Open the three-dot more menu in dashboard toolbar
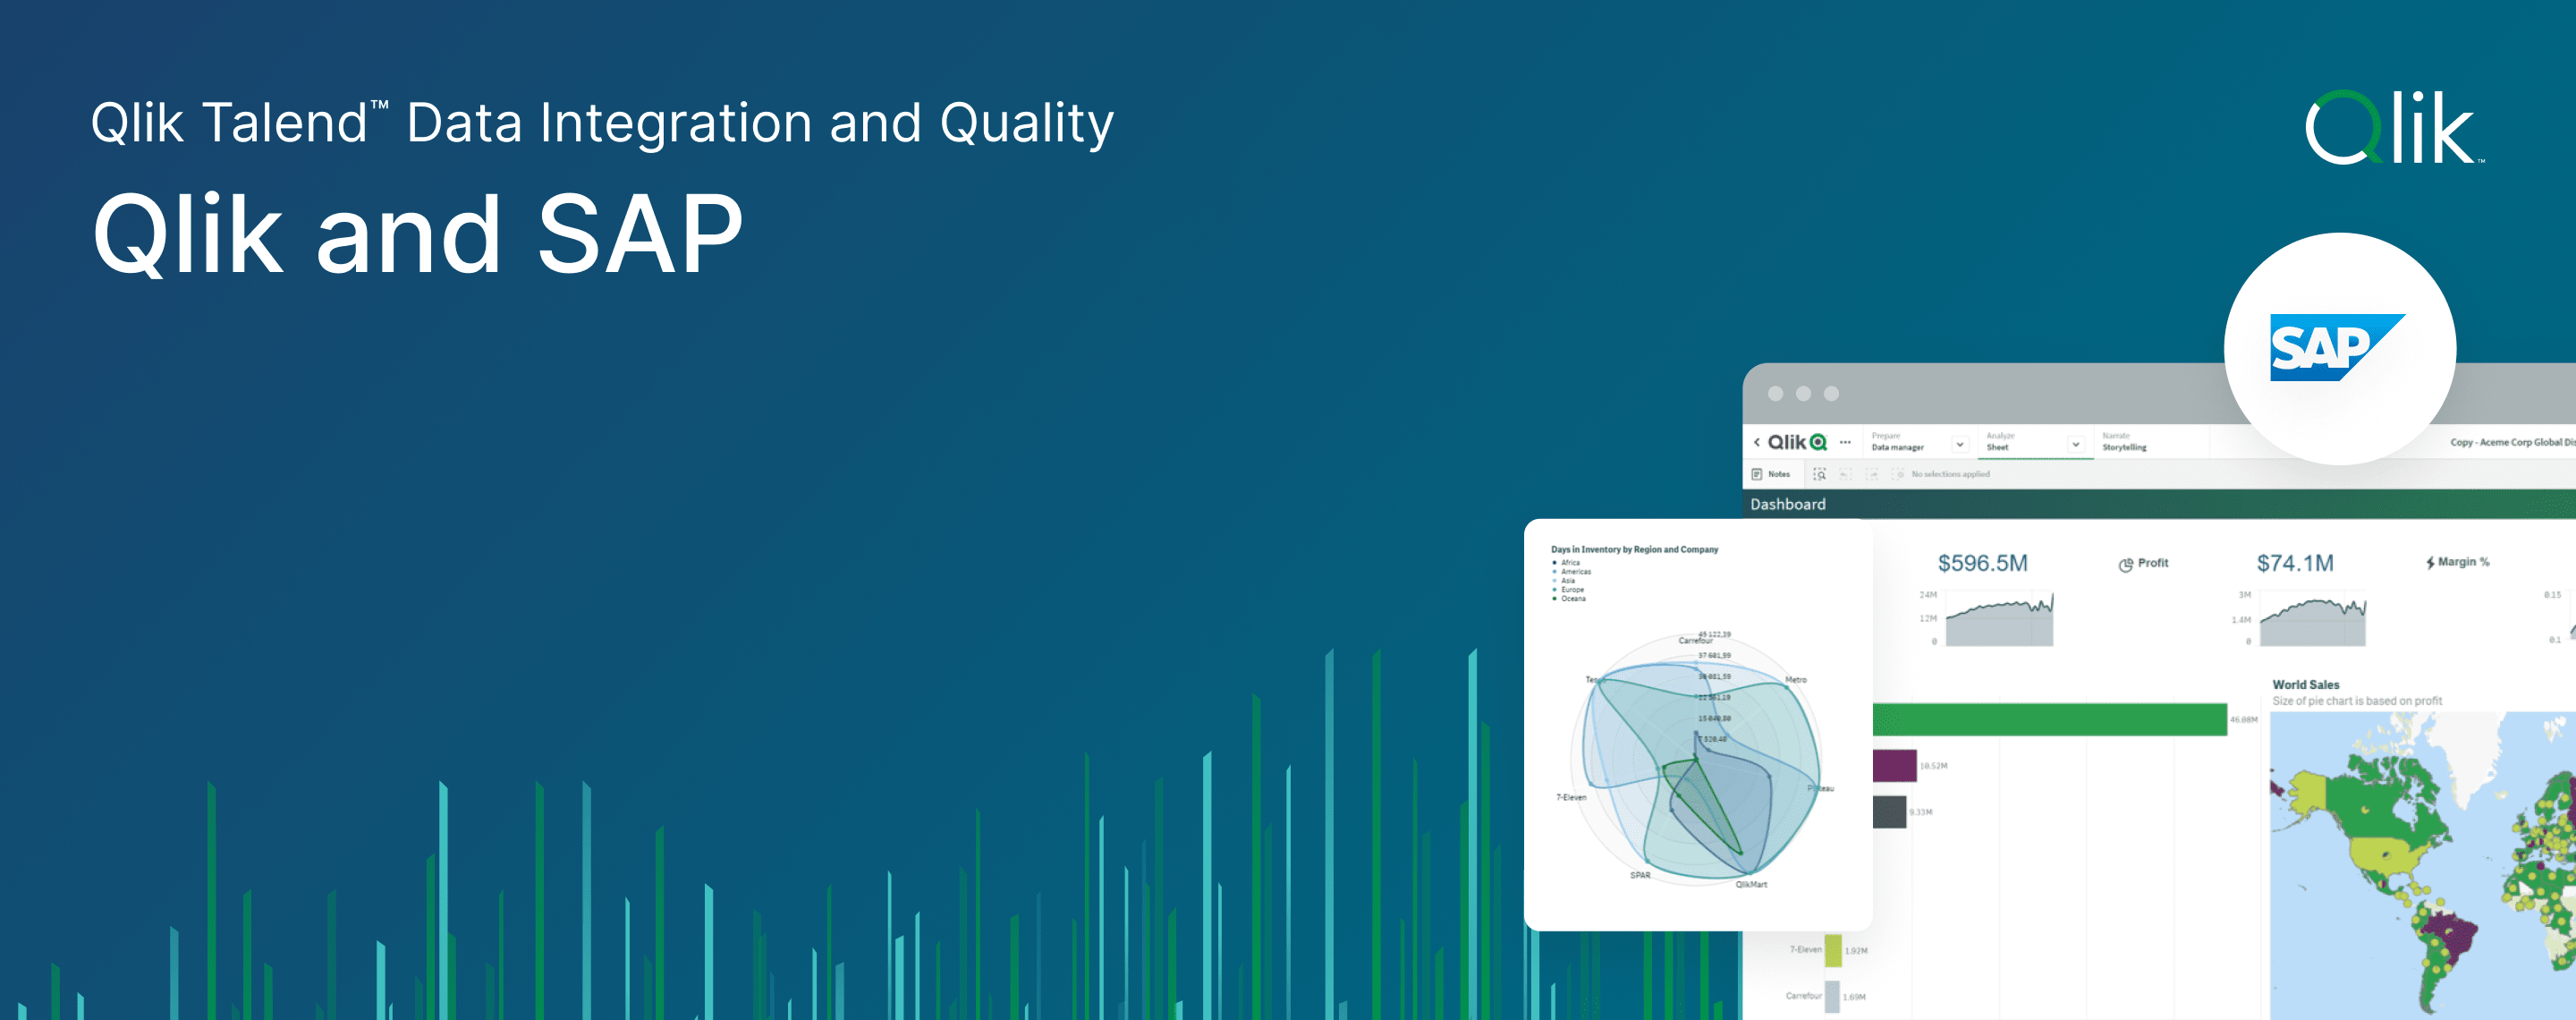 coord(1845,442)
